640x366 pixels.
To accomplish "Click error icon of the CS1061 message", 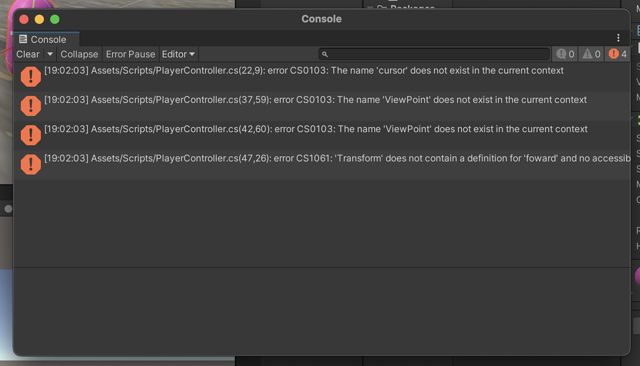I will 31,164.
